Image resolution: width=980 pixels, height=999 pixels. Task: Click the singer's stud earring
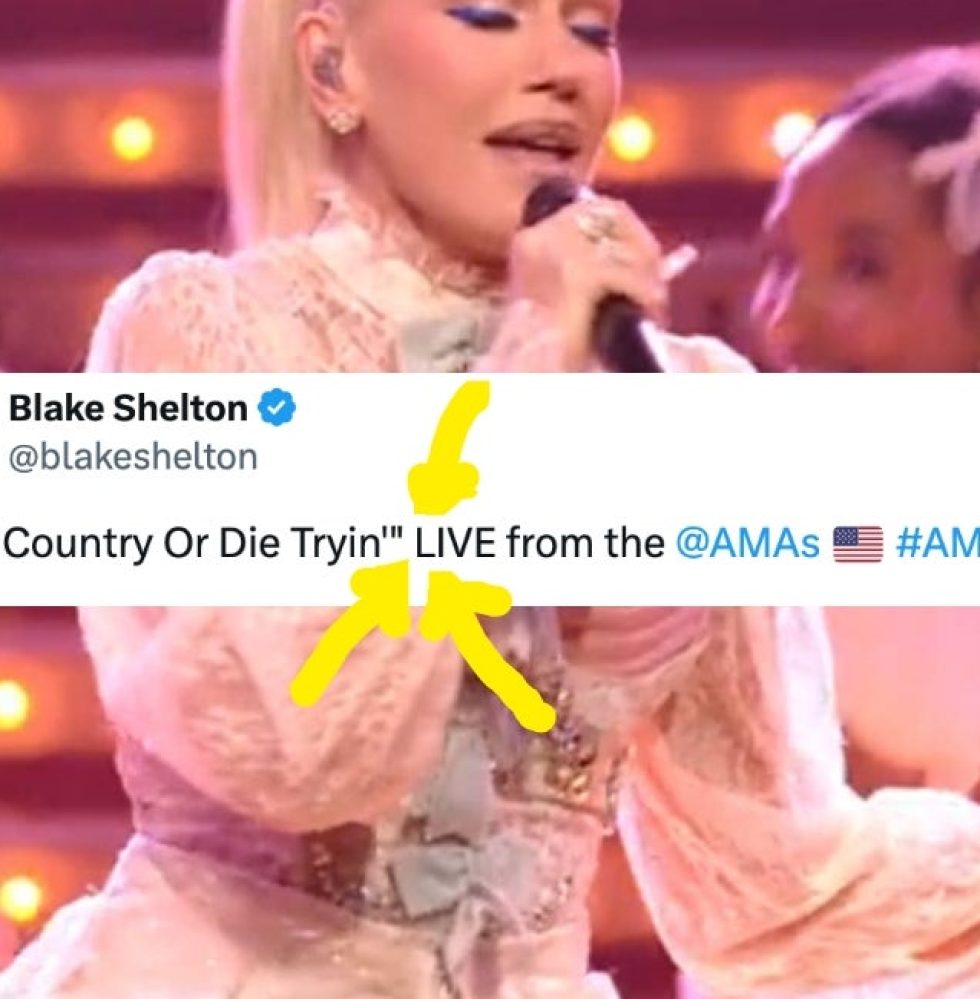[x=343, y=119]
